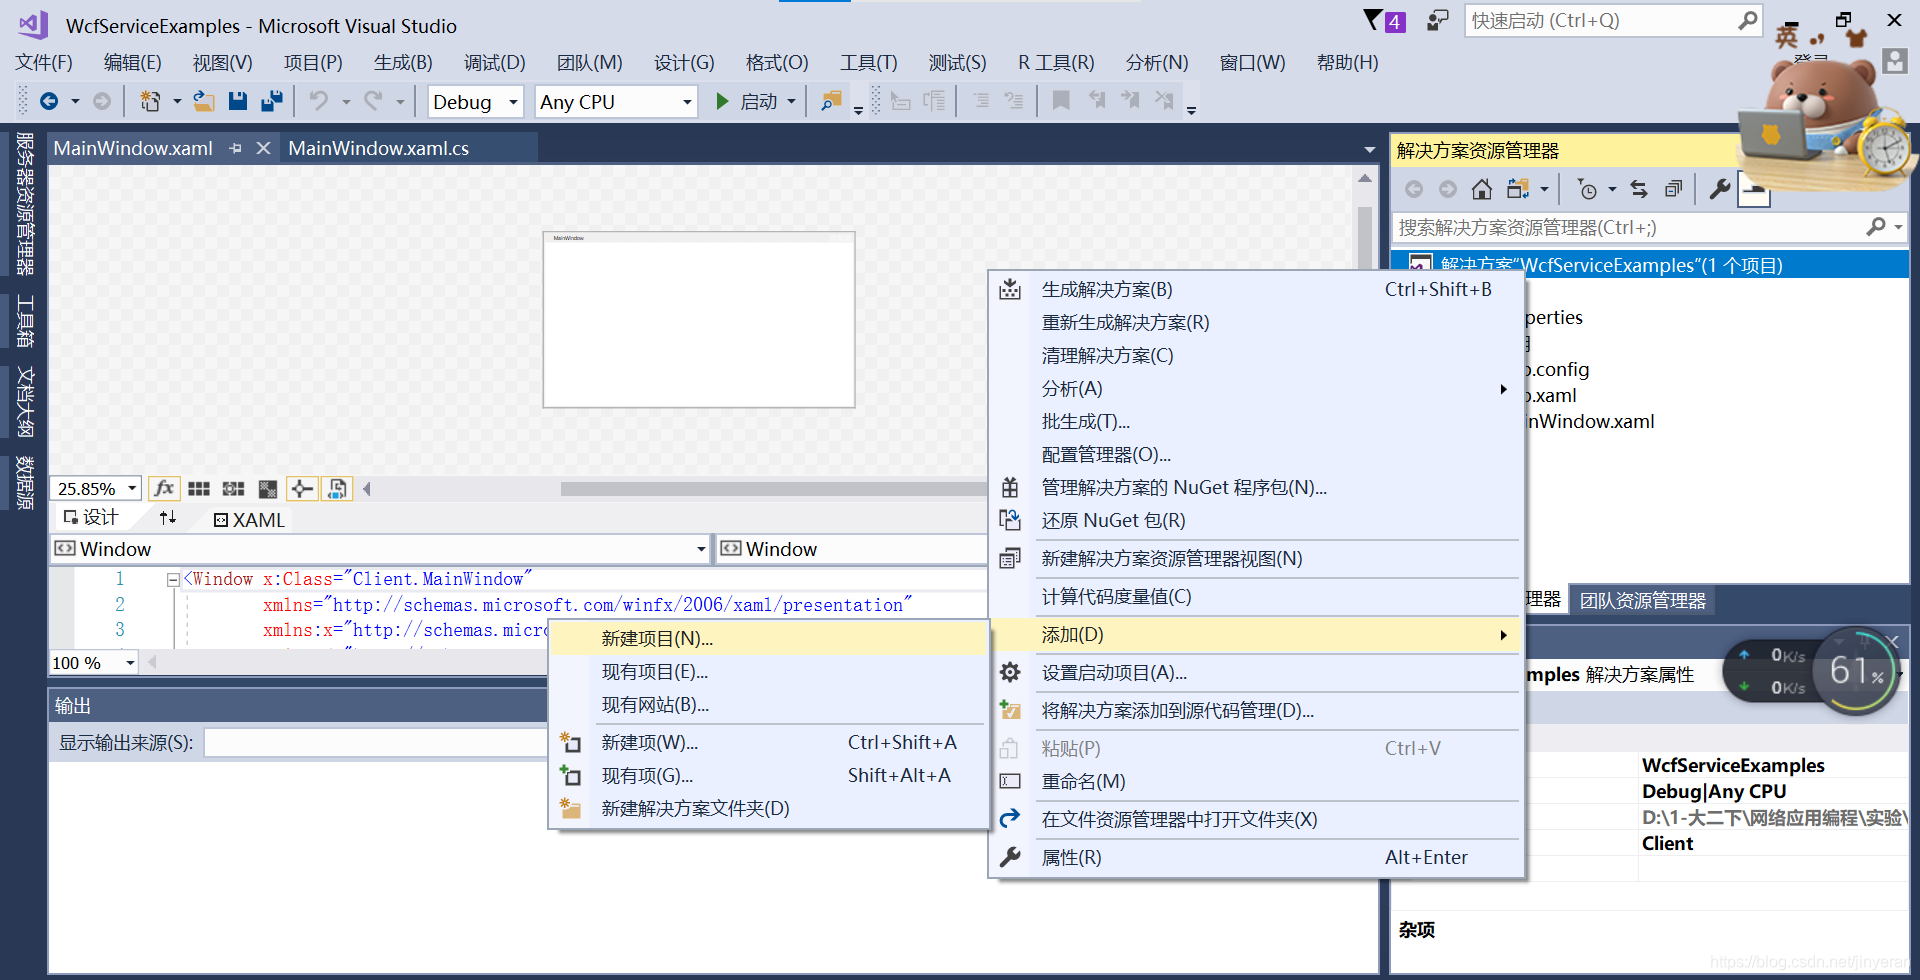The width and height of the screenshot is (1920, 980).
Task: Select 新建项目(N)... from the submenu
Action: pos(769,638)
